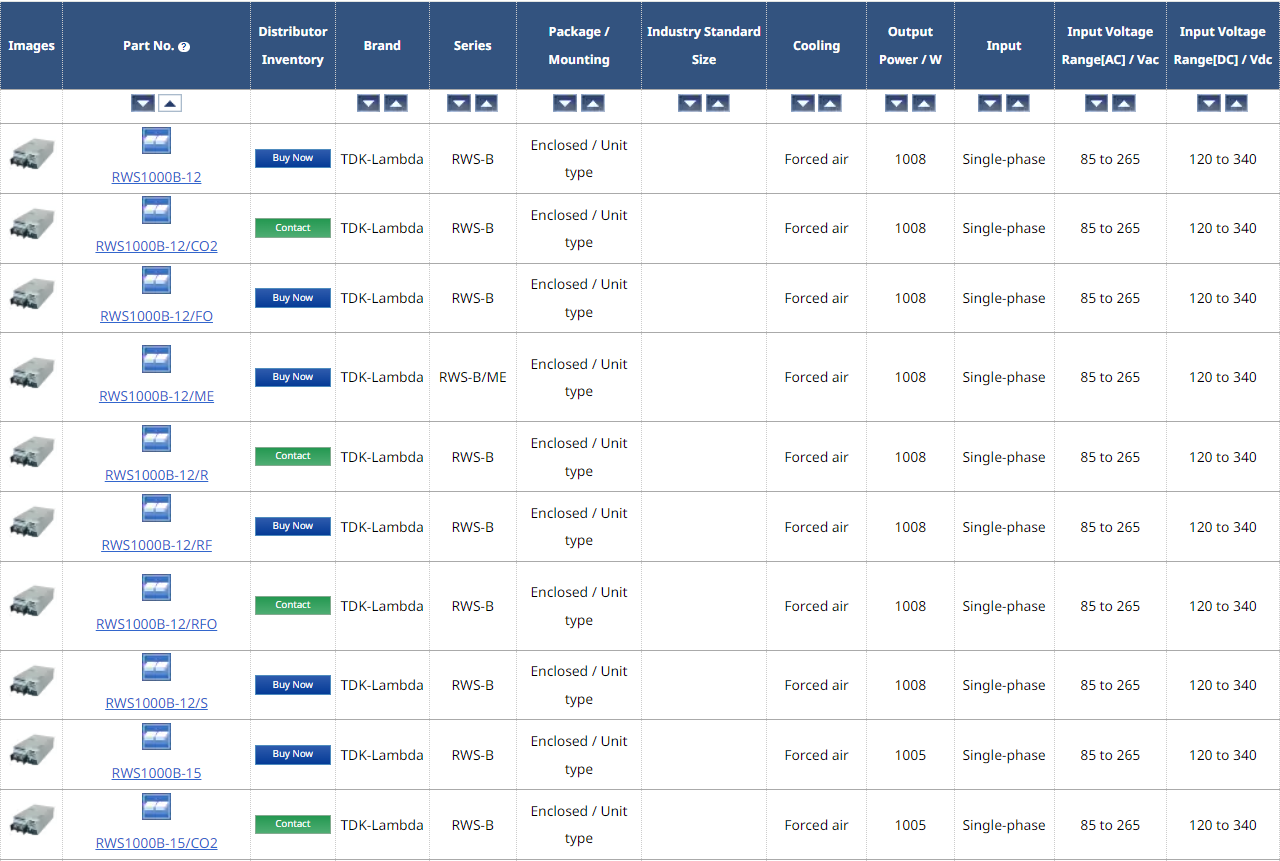This screenshot has height=861, width=1280.
Task: Click the blue icon above RWS1000B-12/ME link
Action: (156, 360)
